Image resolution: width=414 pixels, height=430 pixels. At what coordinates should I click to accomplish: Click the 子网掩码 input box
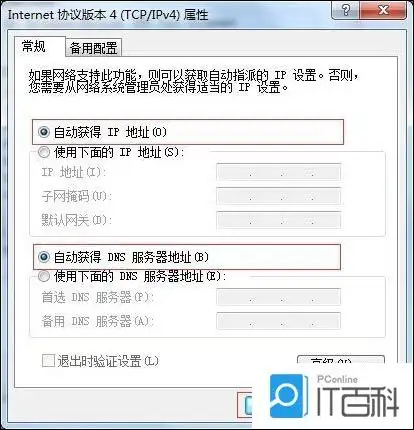click(279, 196)
